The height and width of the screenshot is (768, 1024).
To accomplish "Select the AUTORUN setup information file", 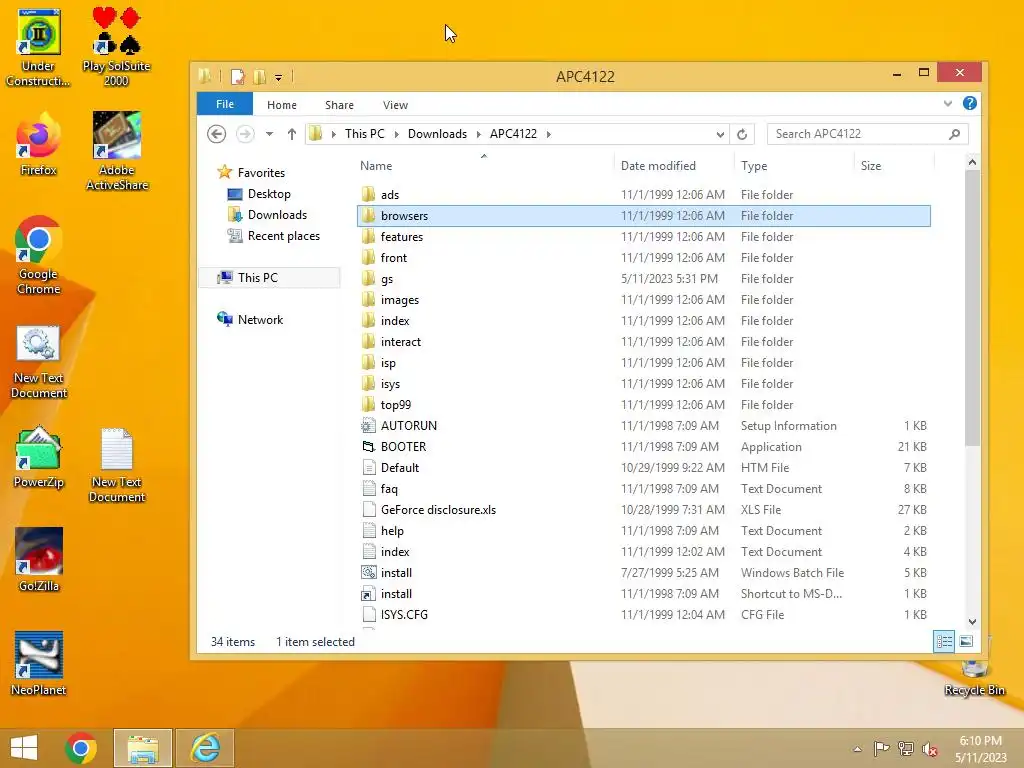I will point(644,426).
